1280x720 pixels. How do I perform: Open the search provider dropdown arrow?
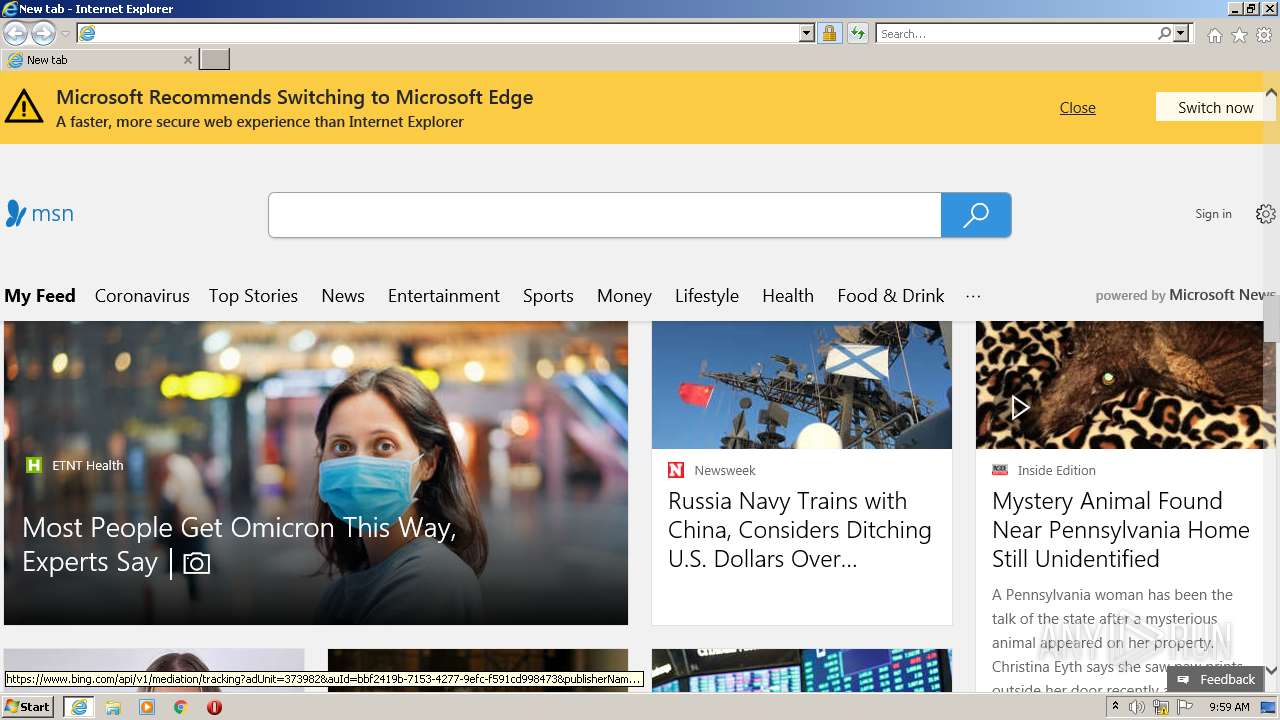pyautogui.click(x=1181, y=34)
